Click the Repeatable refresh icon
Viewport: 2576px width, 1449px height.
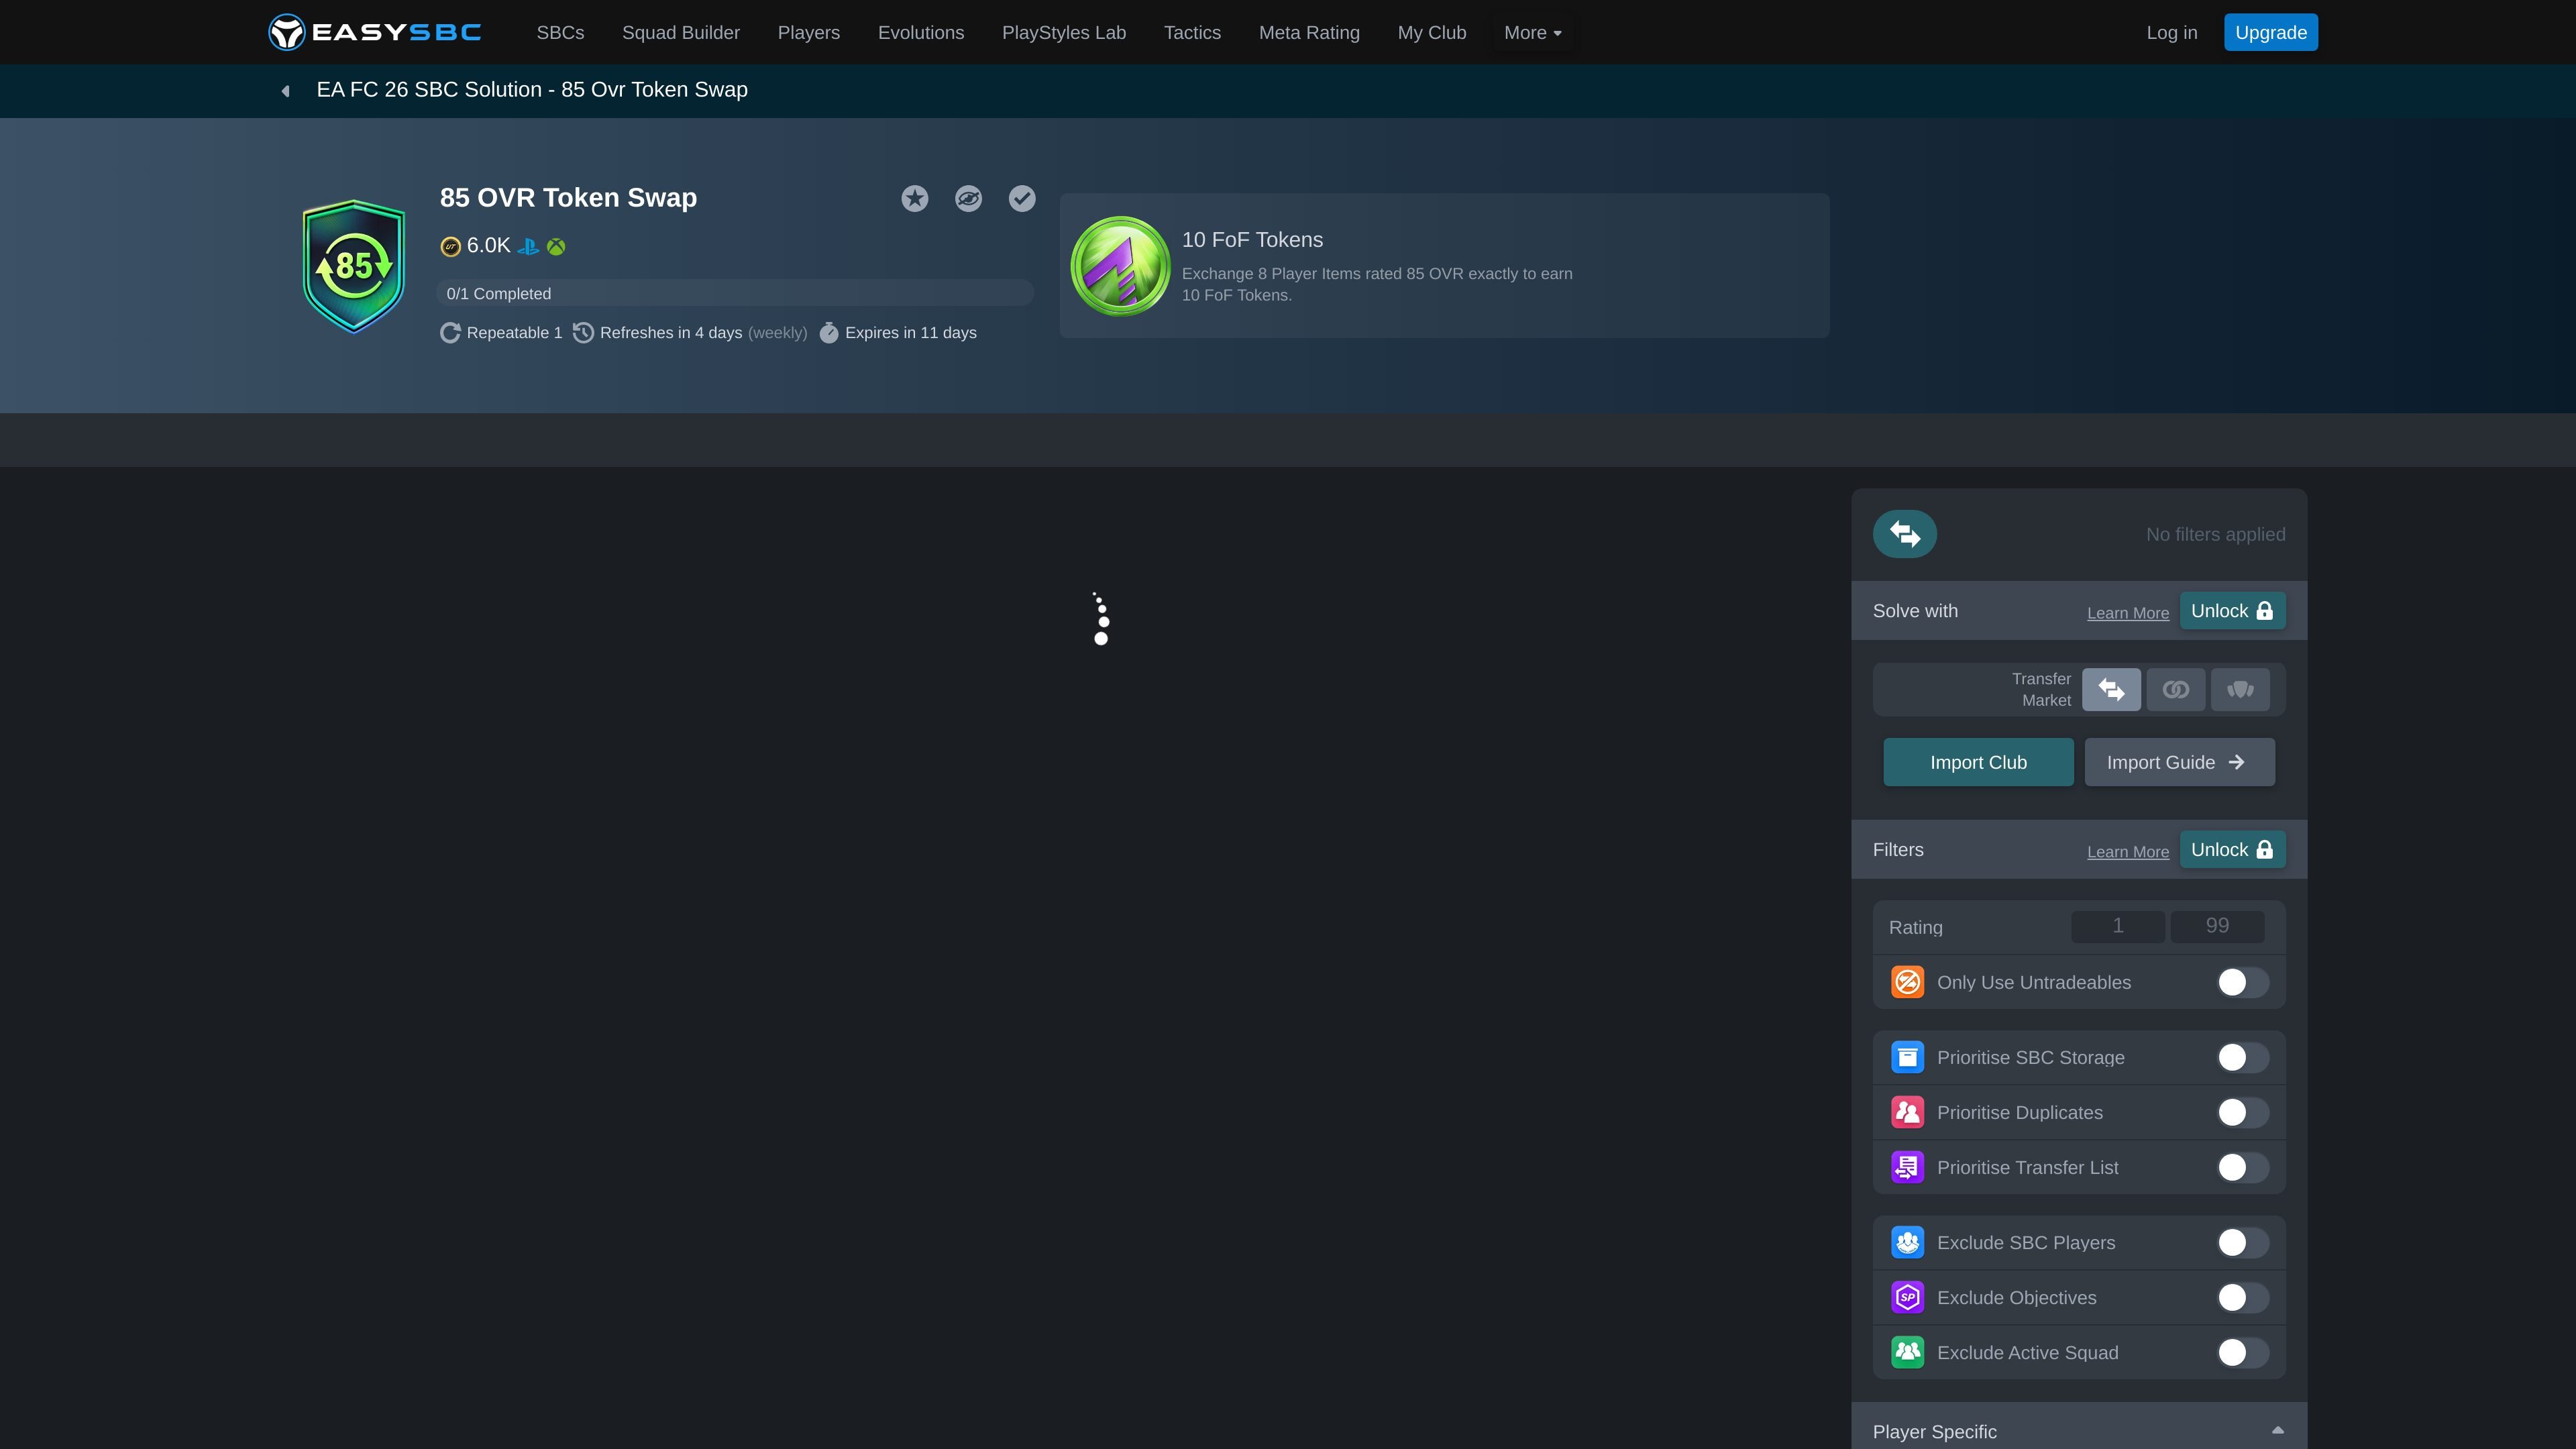[x=450, y=333]
